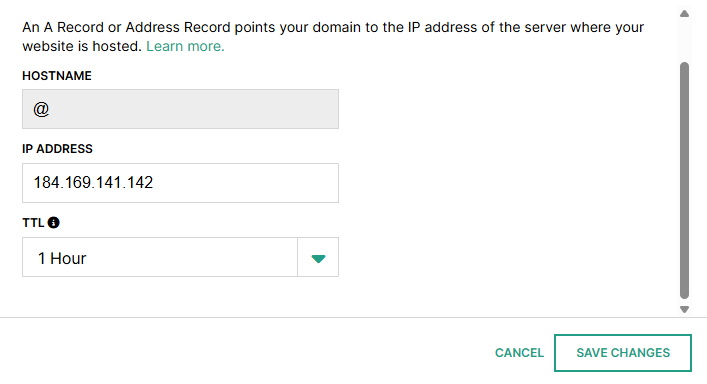Click the @ symbol in Hostname

41,110
